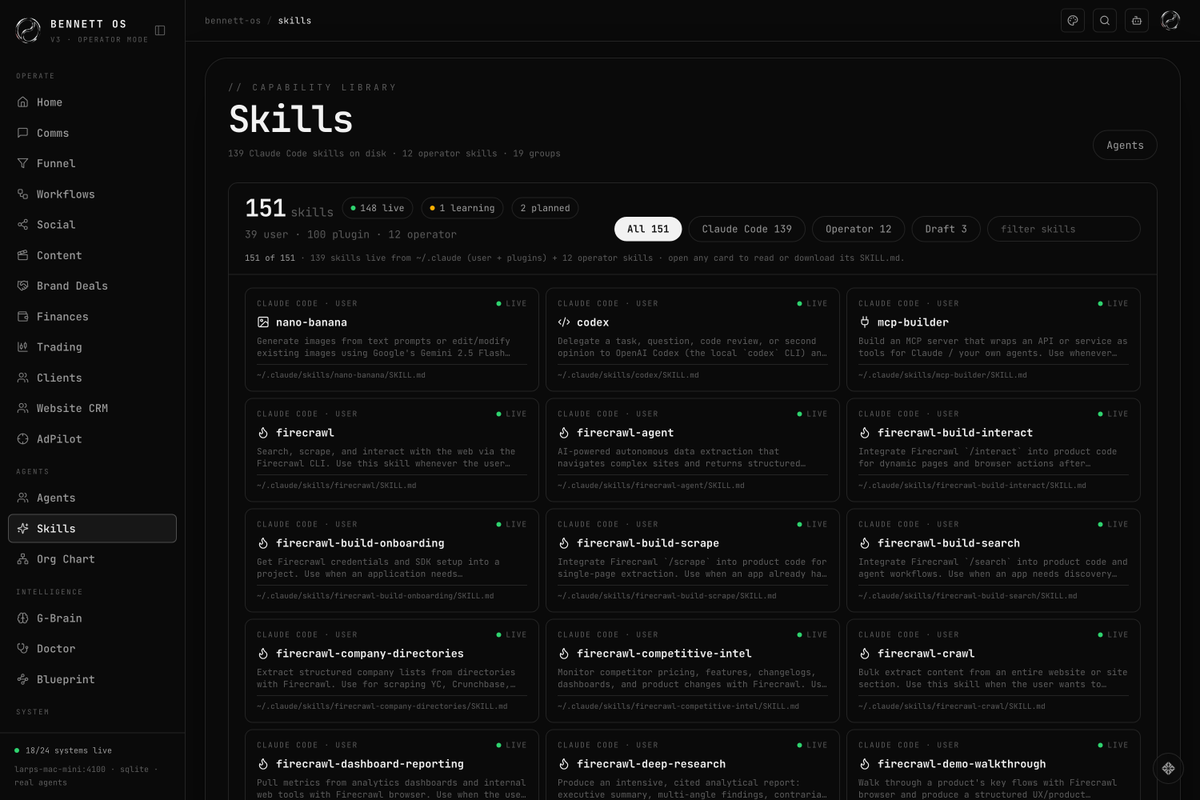This screenshot has width=1200, height=800.
Task: Click the Content clapperboard icon
Action: [23, 255]
